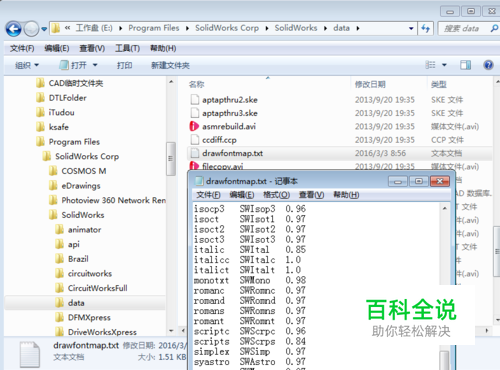The width and height of the screenshot is (500, 370).
Task: Open Notepad 格式(O) menu
Action: tap(276, 195)
